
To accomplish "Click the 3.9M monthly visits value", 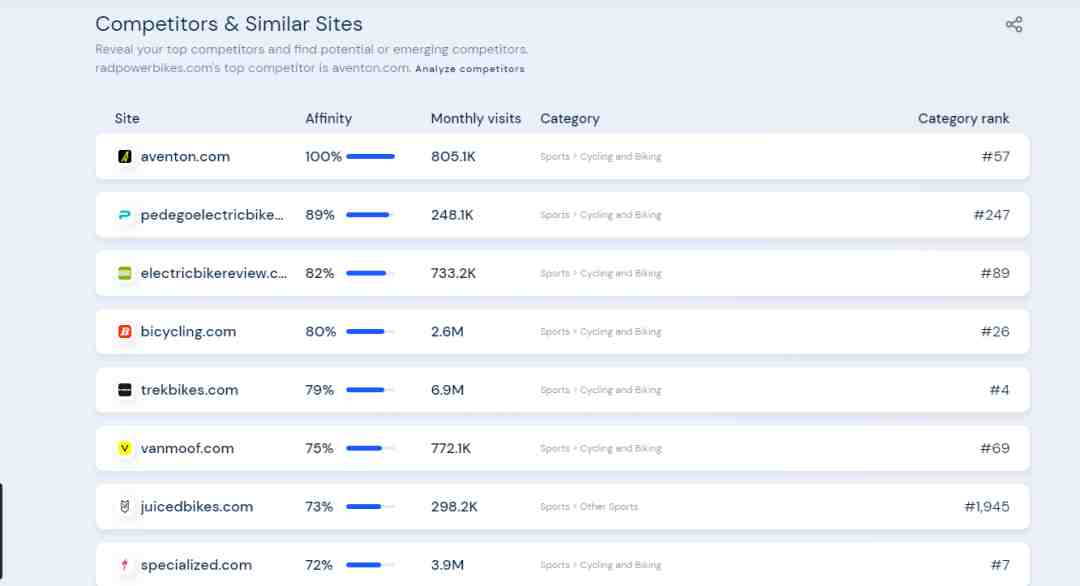I will [x=448, y=565].
